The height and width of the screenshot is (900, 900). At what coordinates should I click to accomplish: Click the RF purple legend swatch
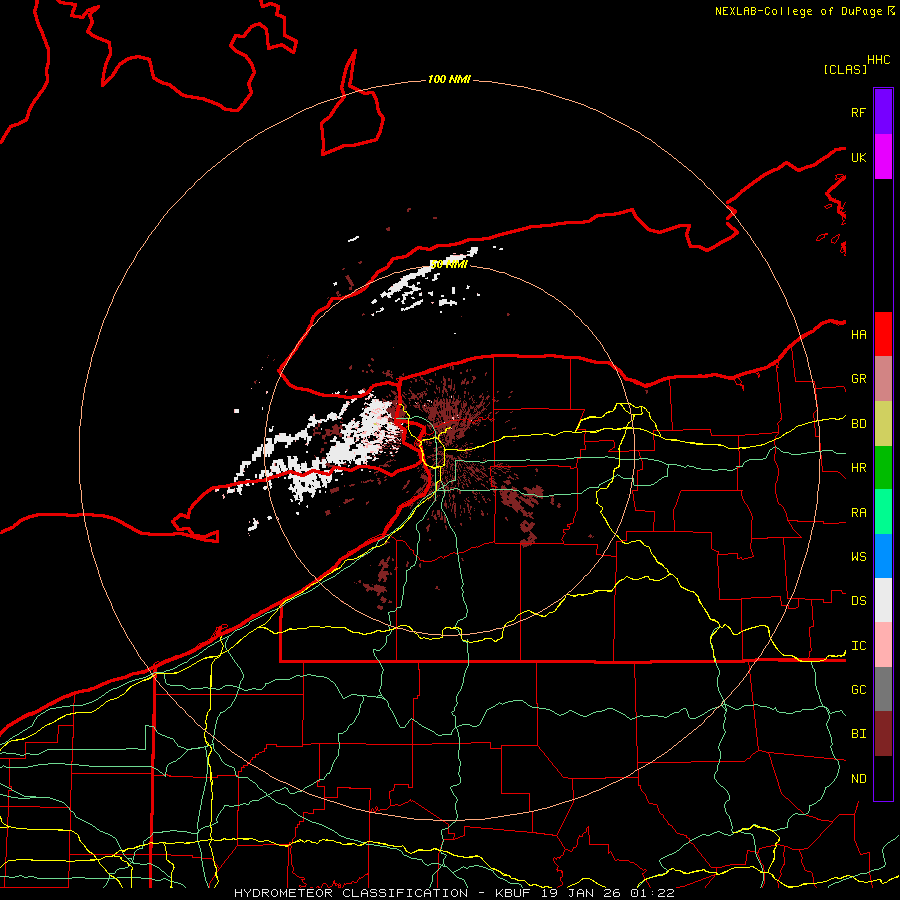(x=883, y=112)
